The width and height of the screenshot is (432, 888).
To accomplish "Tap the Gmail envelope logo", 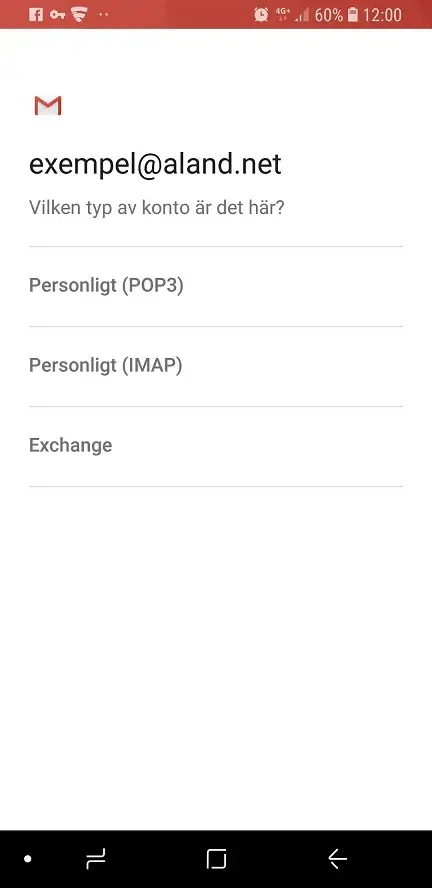I will coord(48,106).
